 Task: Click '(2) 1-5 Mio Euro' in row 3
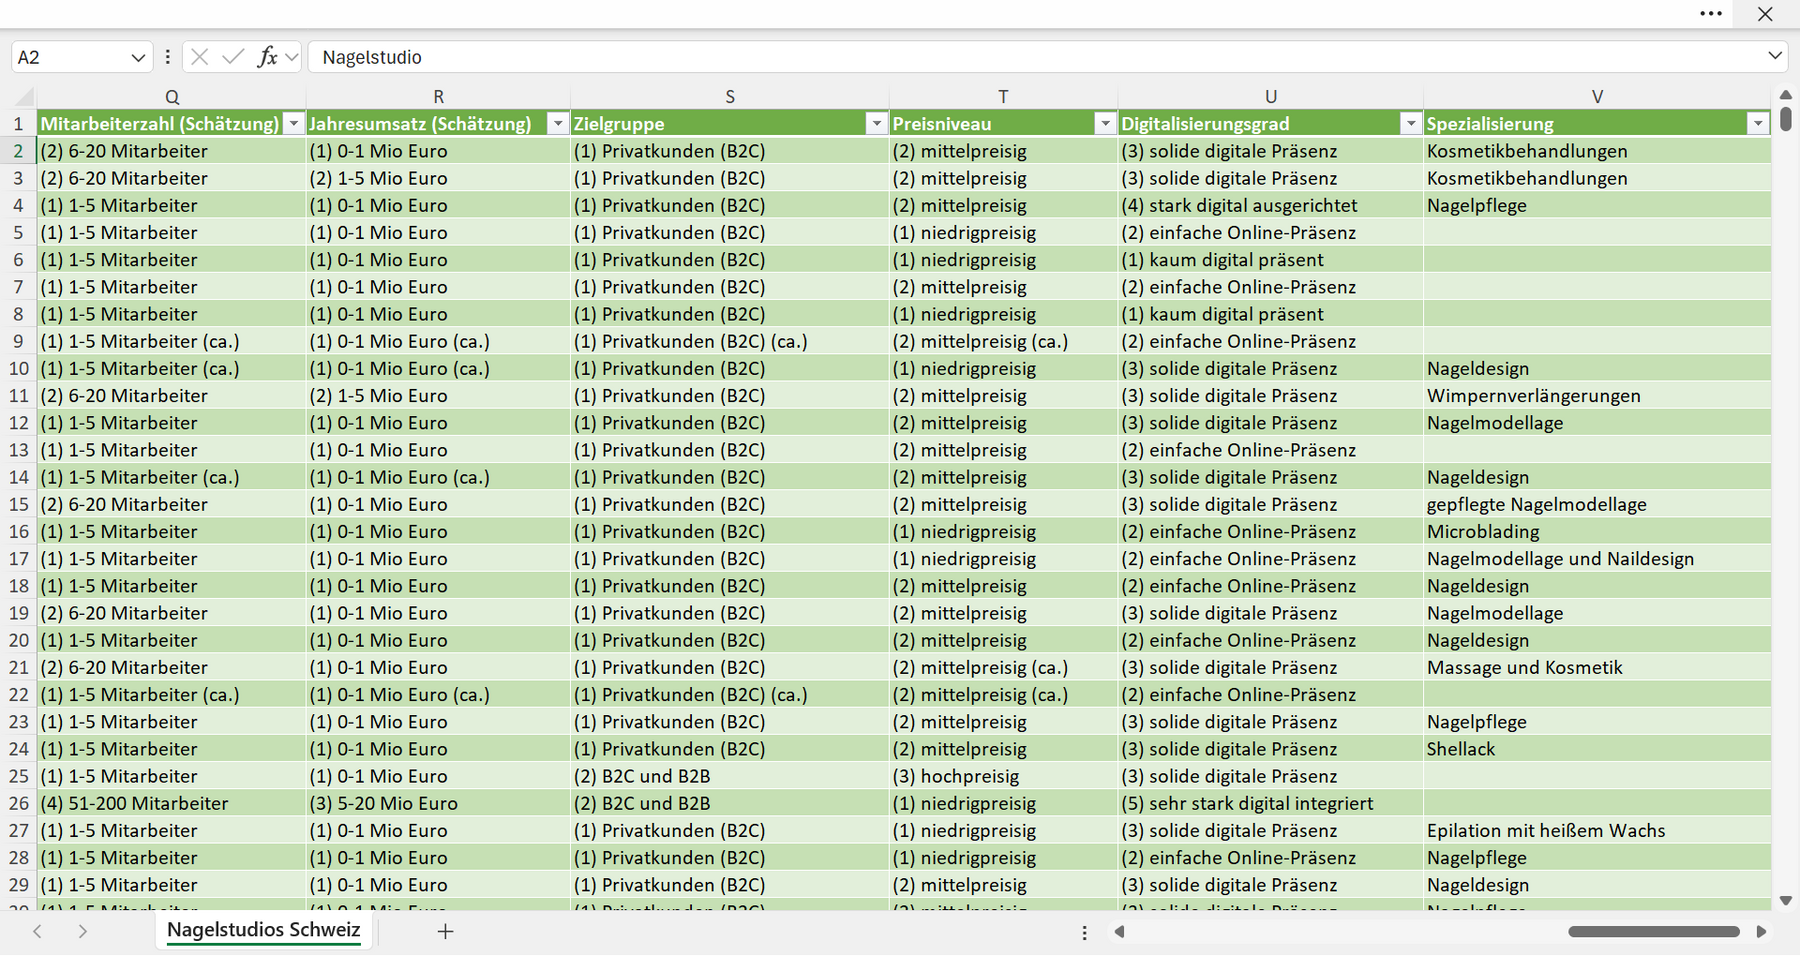pos(438,178)
